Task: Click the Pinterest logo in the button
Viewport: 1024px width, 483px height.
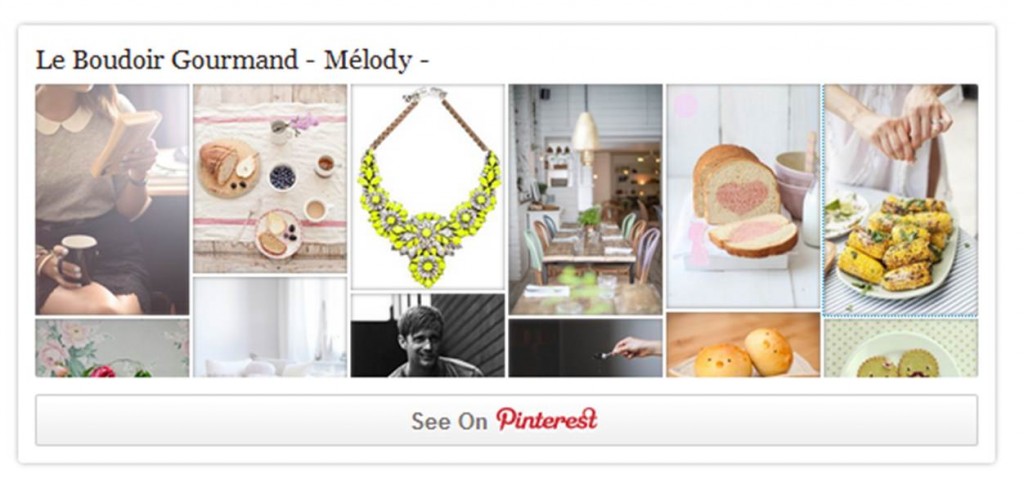Action: (x=547, y=420)
